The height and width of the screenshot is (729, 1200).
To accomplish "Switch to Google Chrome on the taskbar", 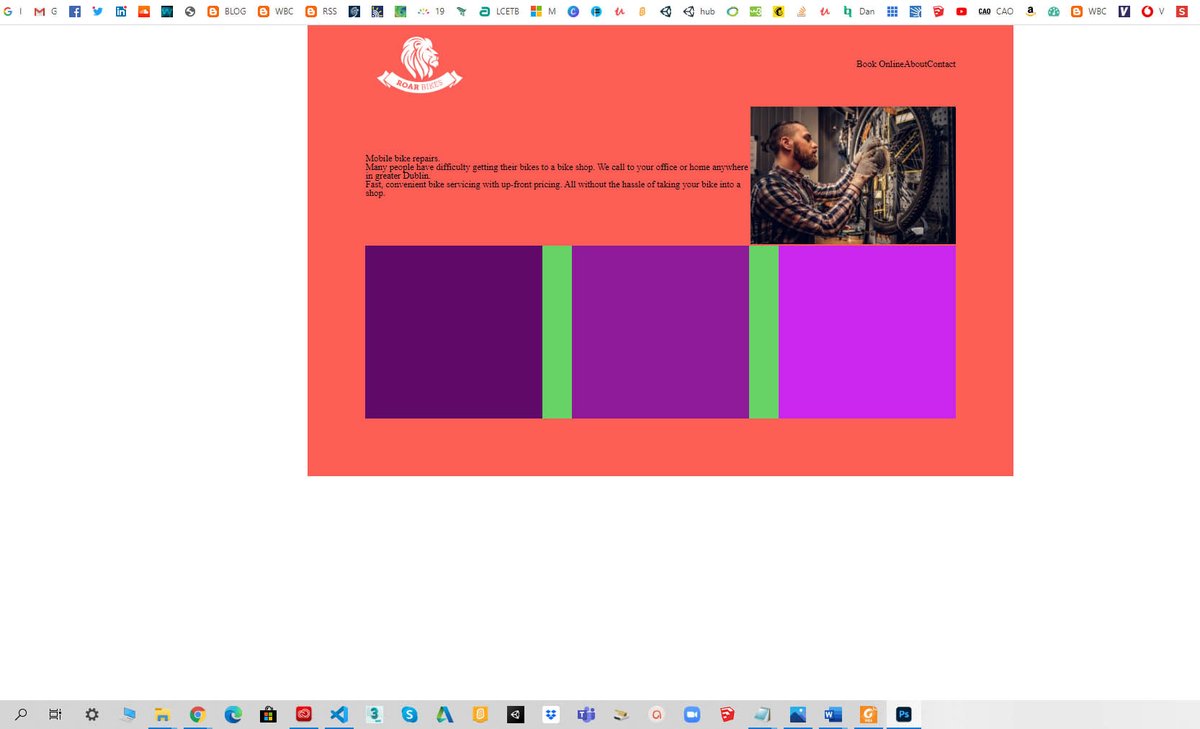I will pyautogui.click(x=197, y=714).
